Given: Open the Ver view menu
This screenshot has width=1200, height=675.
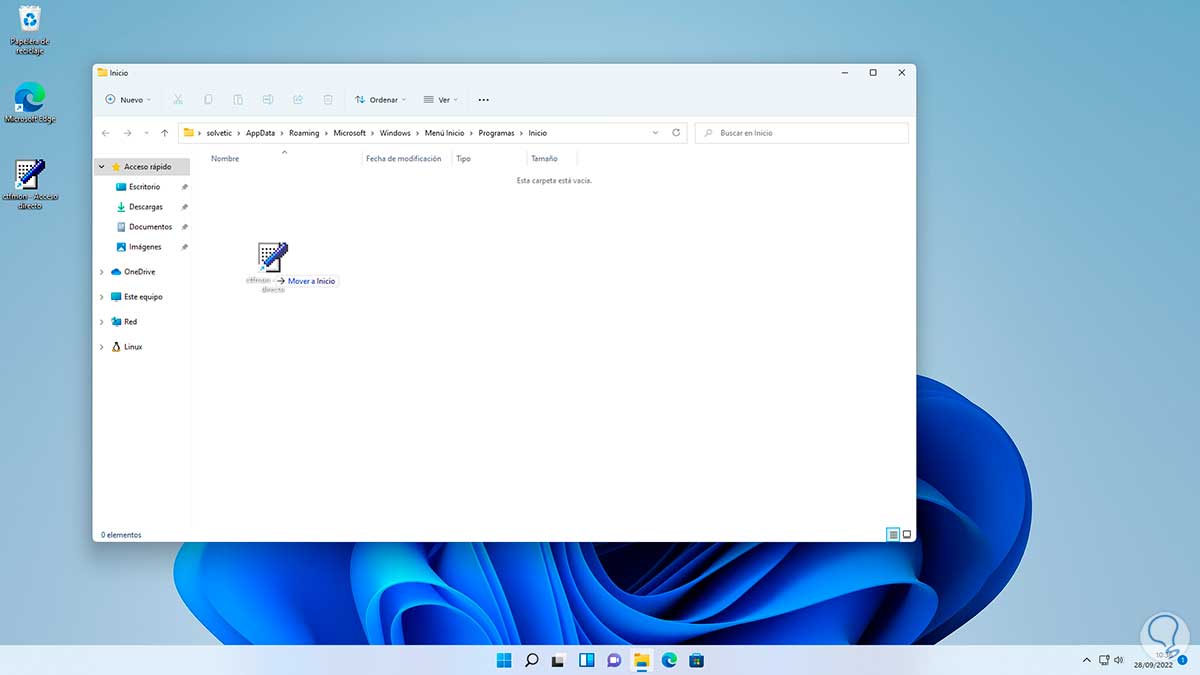Looking at the screenshot, I should [x=441, y=100].
